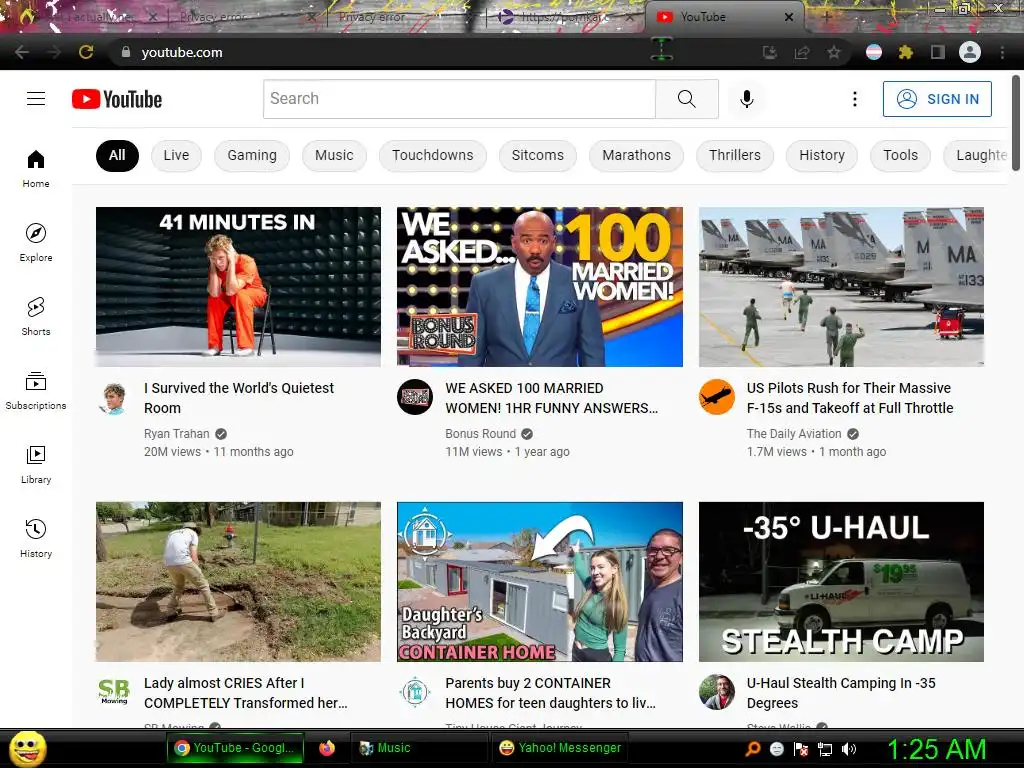Screen dimensions: 1024x768
Task: Select the Tools filter chip
Action: (900, 155)
